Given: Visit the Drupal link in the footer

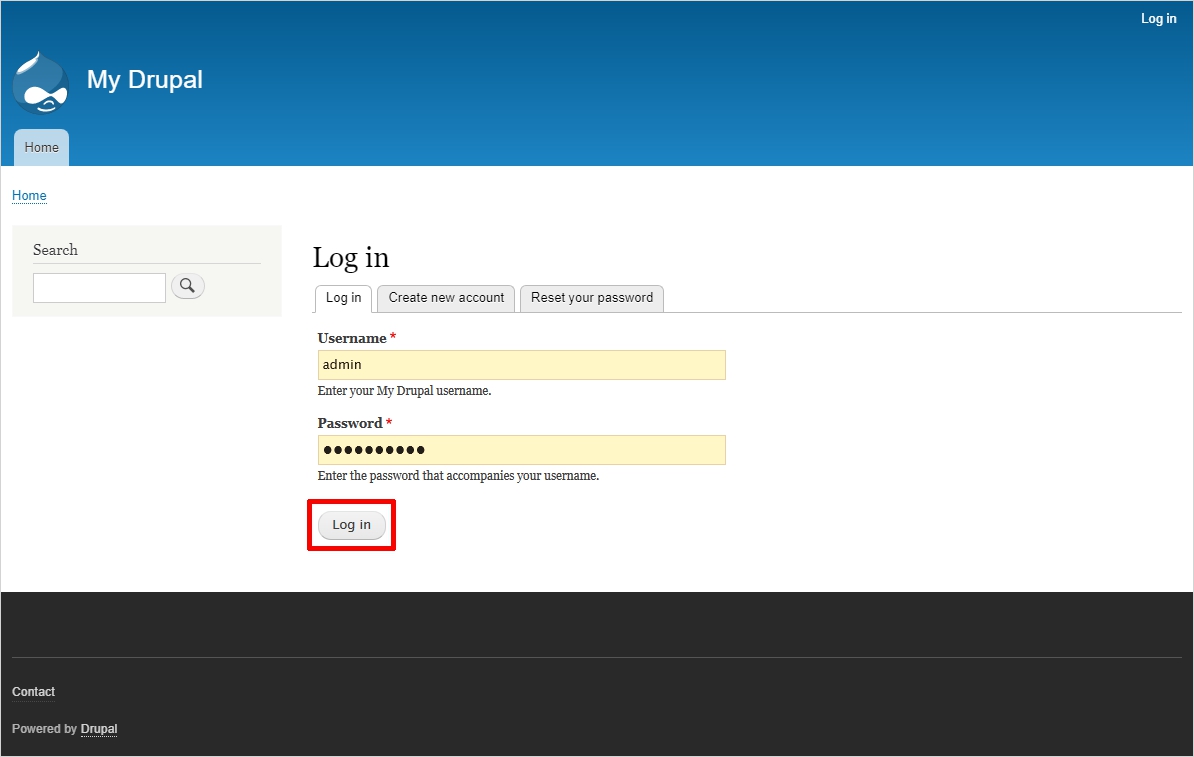Looking at the screenshot, I should click(99, 729).
